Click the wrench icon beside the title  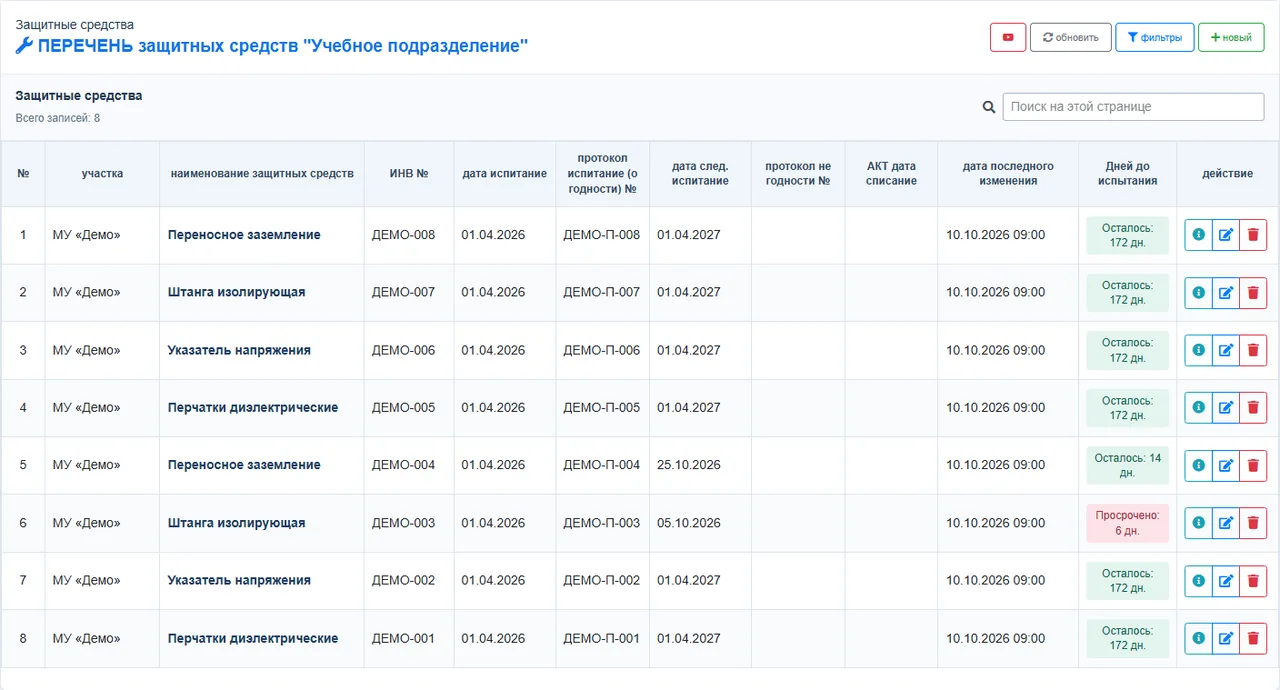(x=24, y=46)
